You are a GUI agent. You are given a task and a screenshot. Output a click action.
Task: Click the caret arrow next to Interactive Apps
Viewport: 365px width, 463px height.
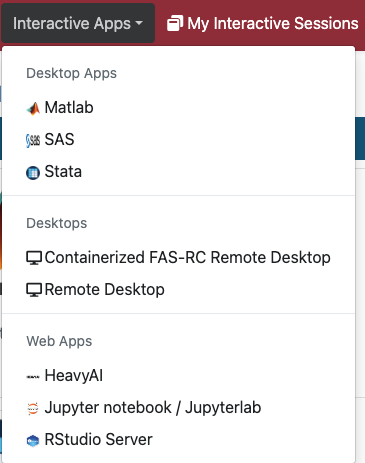point(139,23)
